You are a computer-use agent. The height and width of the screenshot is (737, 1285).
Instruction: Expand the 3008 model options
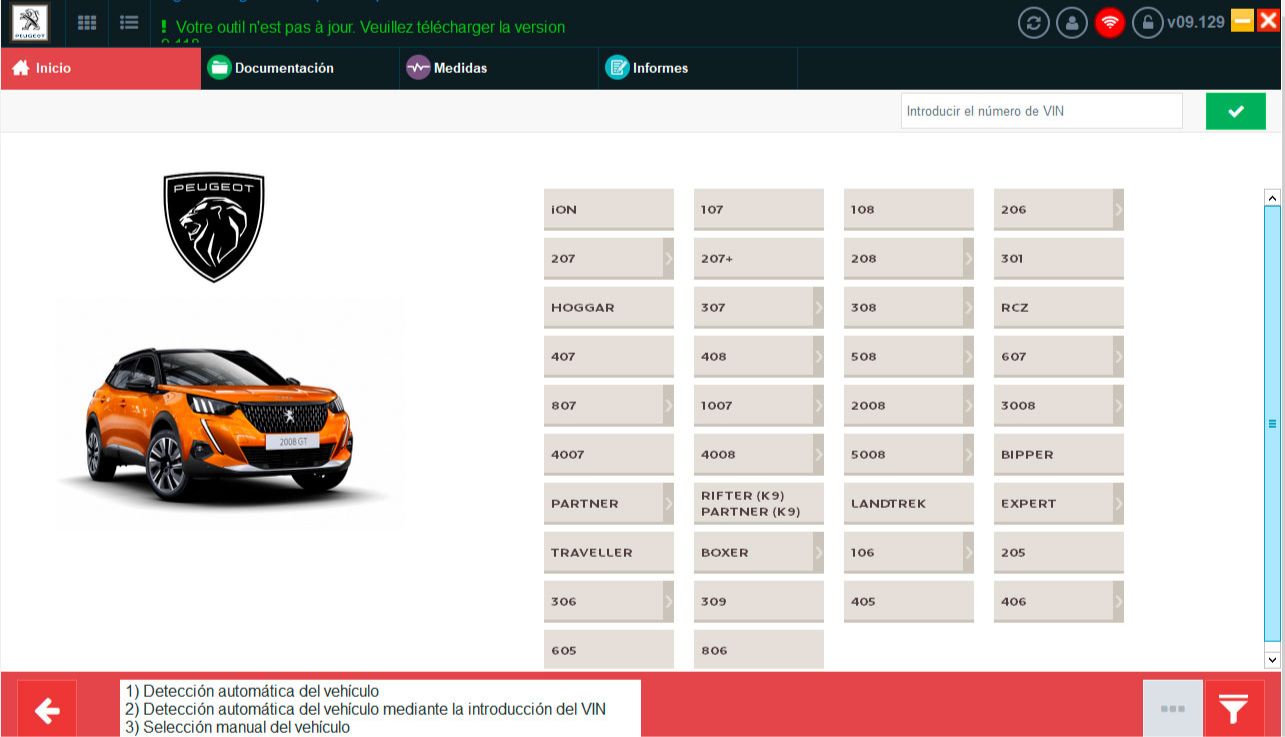pos(1119,405)
